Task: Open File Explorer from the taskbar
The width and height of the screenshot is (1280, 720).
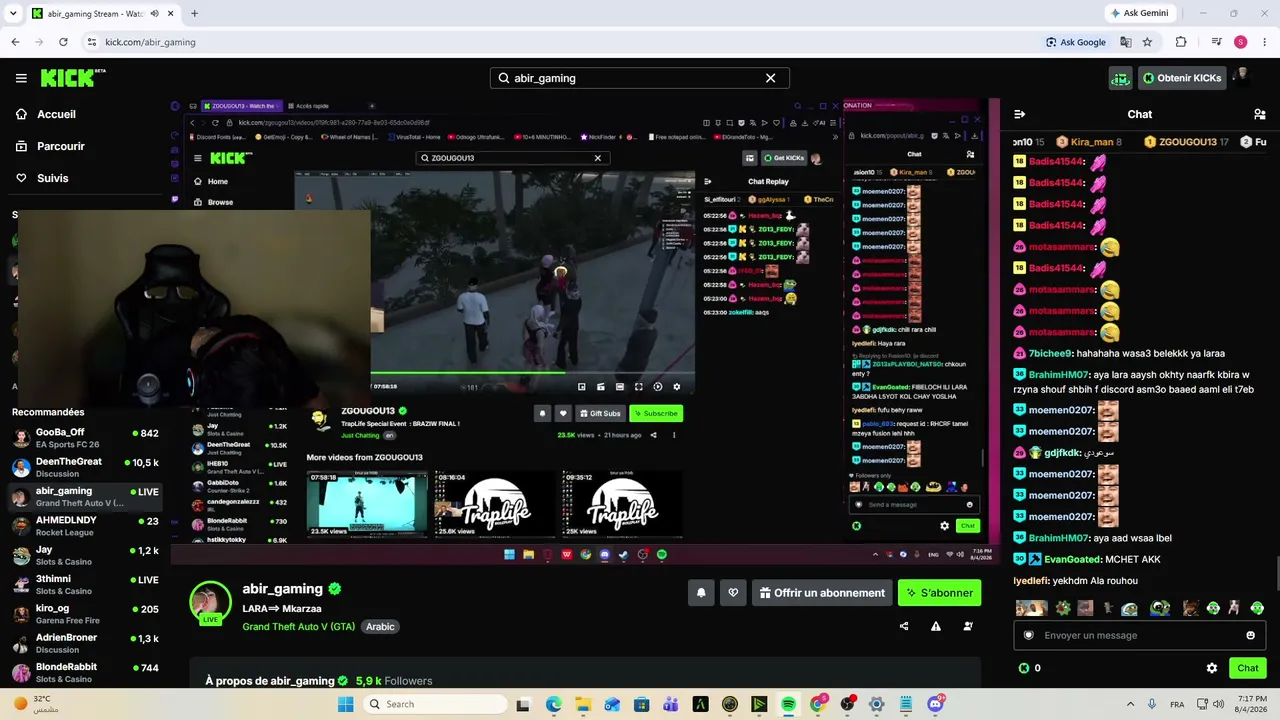Action: (583, 704)
